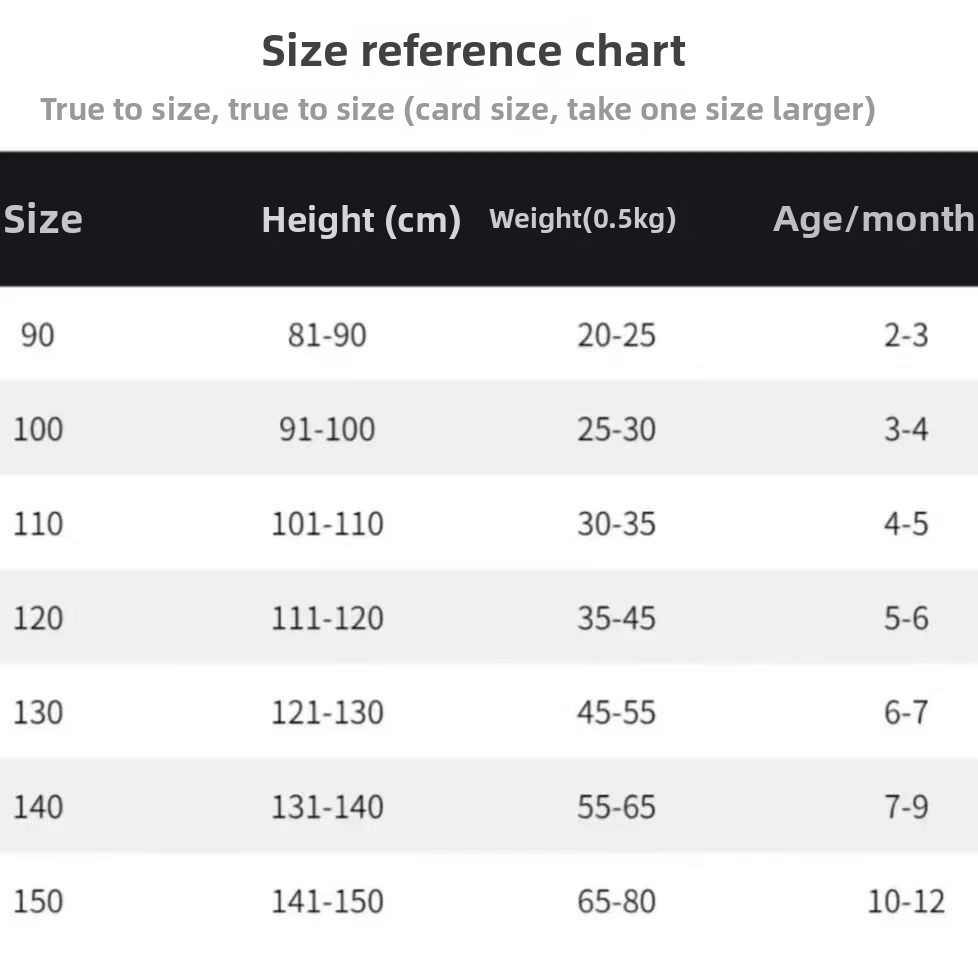Click size 100 row label

[x=38, y=430]
